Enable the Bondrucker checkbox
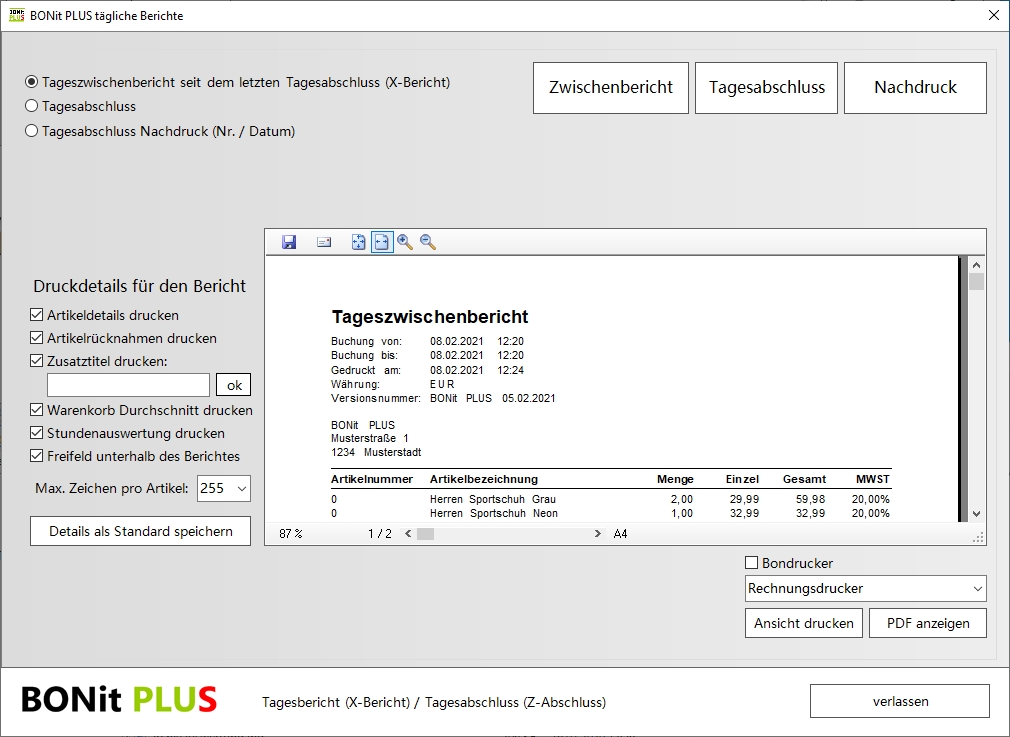Viewport: 1010px width, 737px height. point(751,563)
